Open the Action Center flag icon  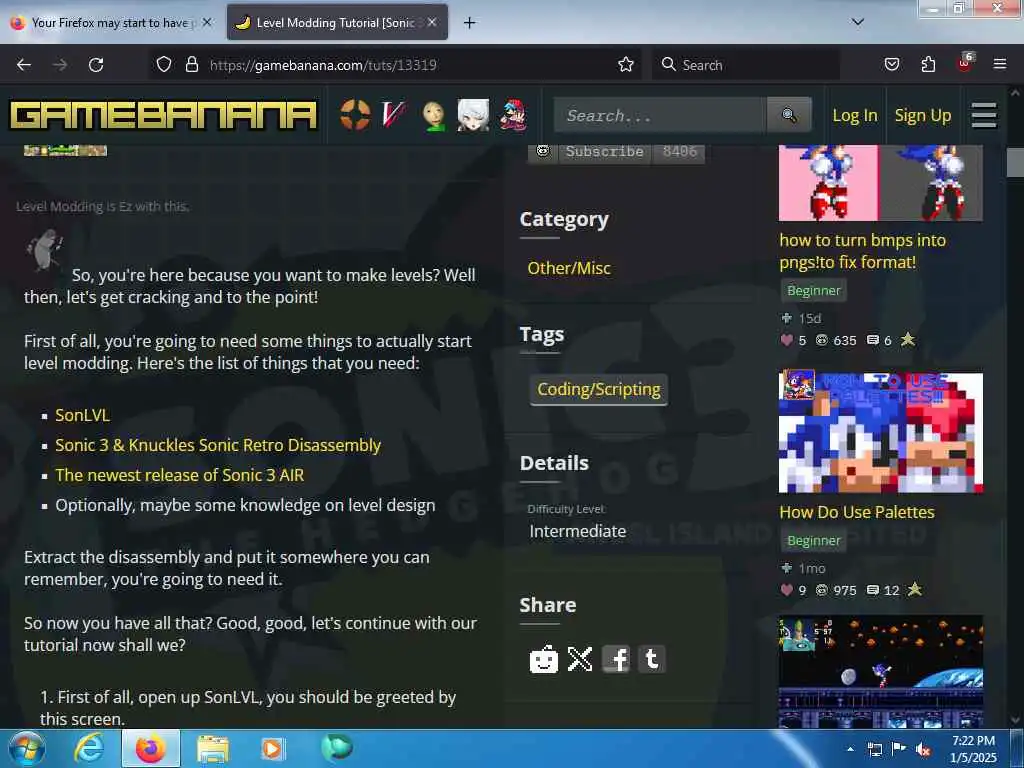899,749
